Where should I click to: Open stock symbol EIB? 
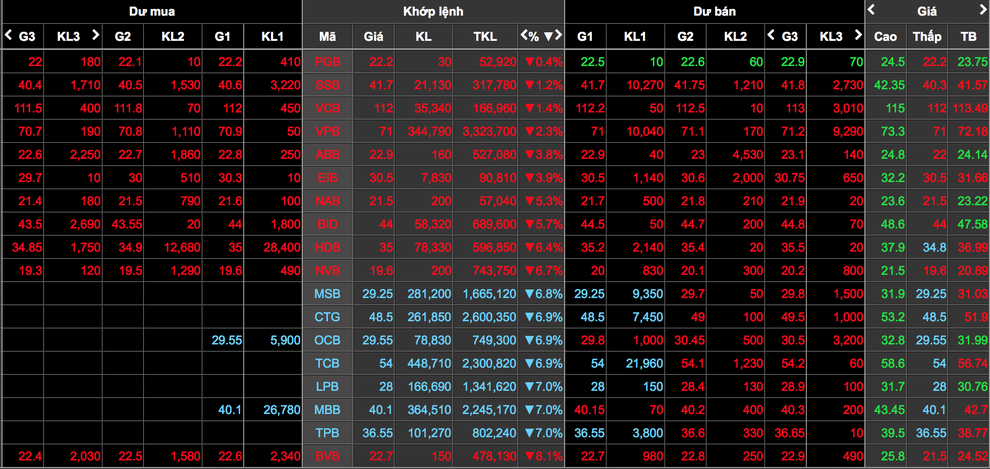[x=327, y=178]
